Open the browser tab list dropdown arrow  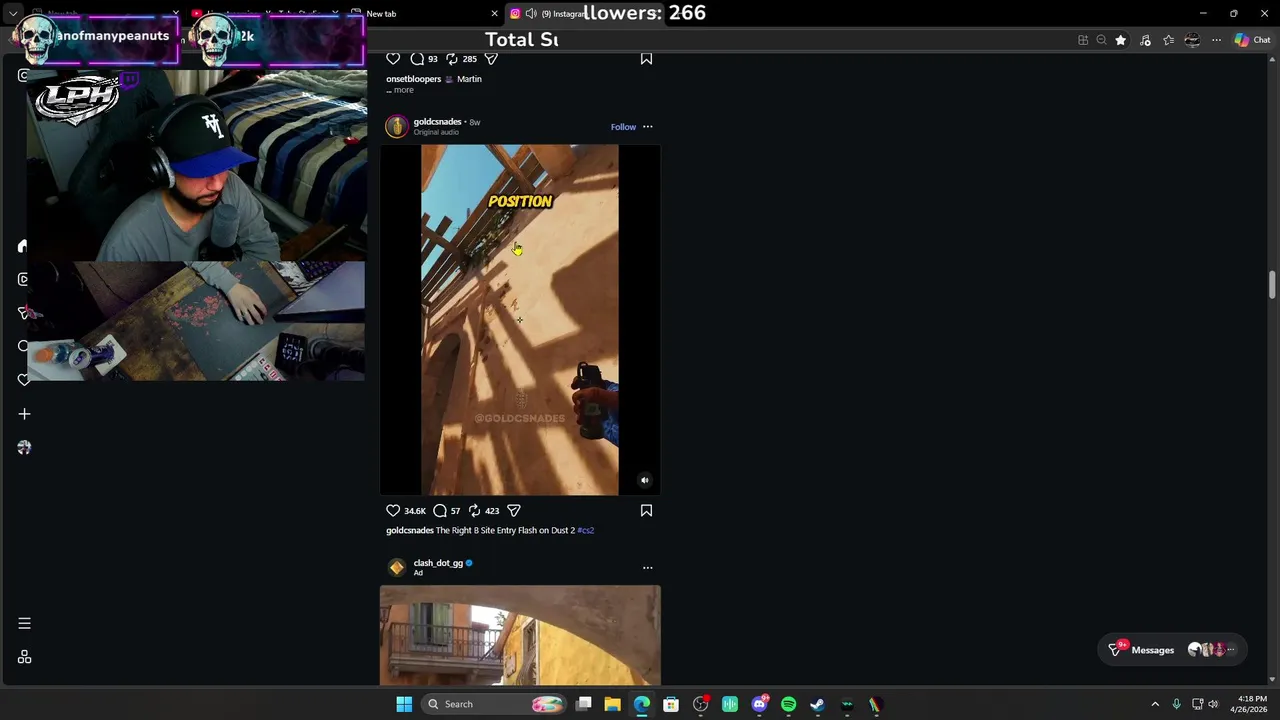pyautogui.click(x=13, y=13)
